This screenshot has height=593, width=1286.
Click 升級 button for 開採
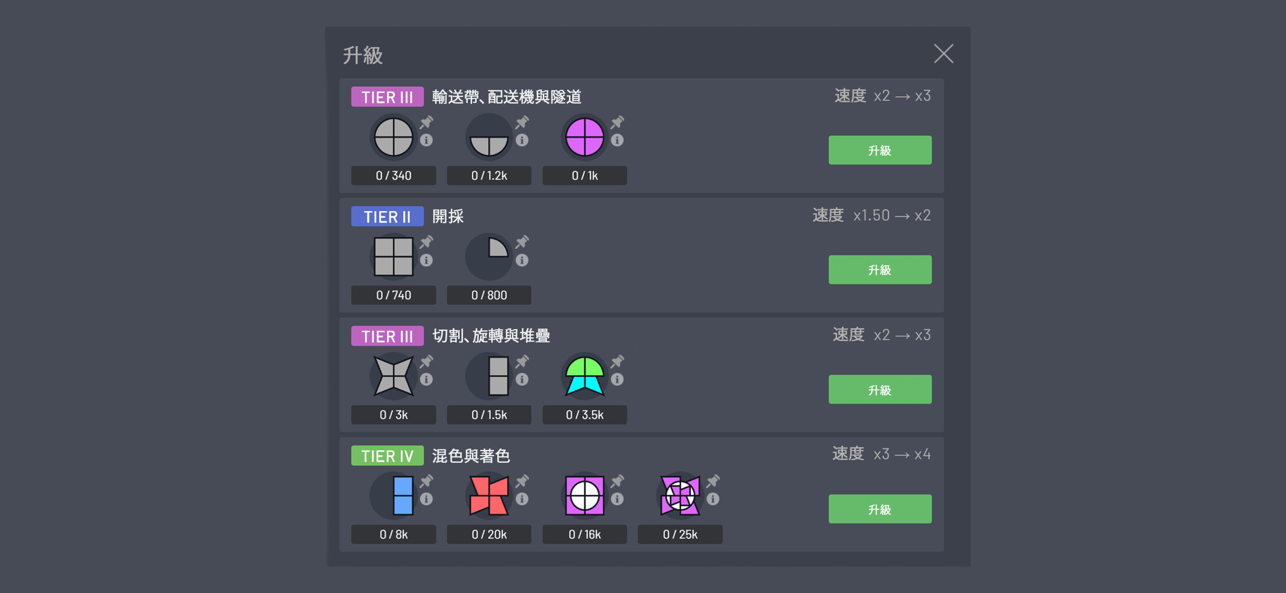tap(880, 270)
